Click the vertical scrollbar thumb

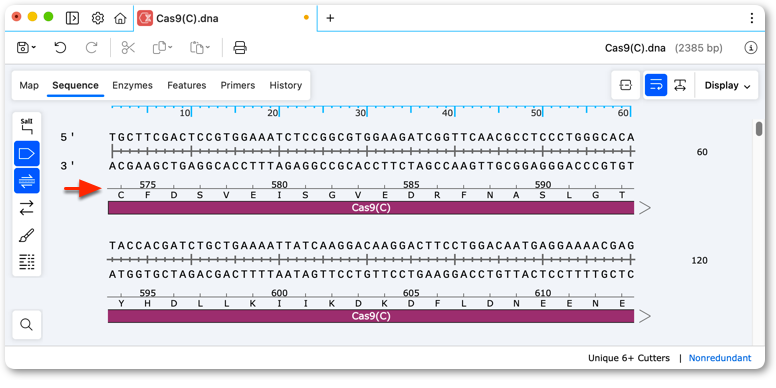759,129
